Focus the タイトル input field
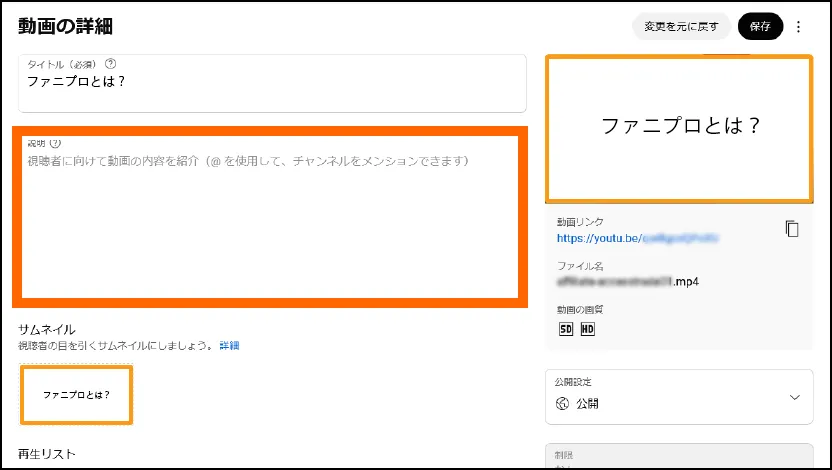This screenshot has height=470, width=832. (272, 84)
